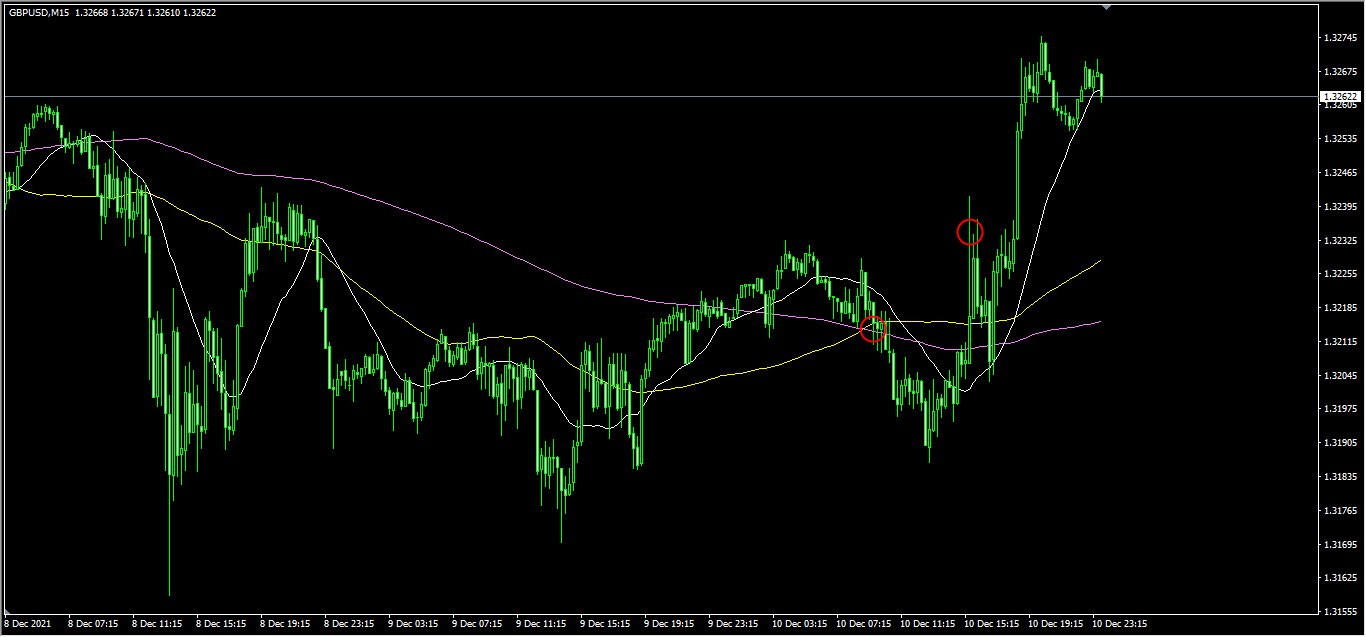This screenshot has width=1366, height=637.
Task: Click the 1.32185 price scale label
Action: [x=1338, y=308]
